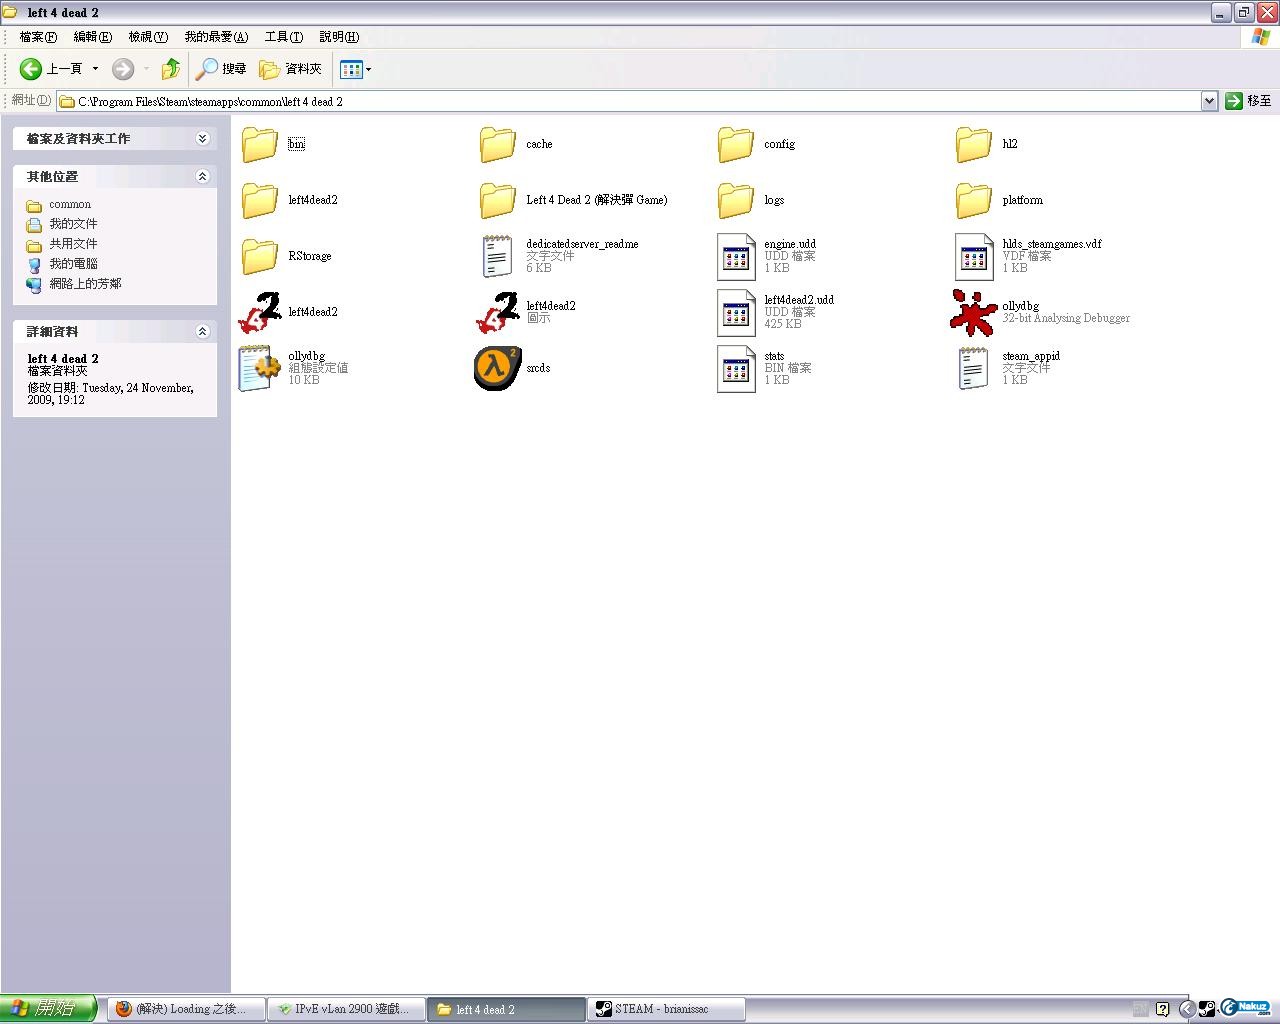Open the address bar dropdown arrow
The width and height of the screenshot is (1280, 1024).
(1208, 101)
